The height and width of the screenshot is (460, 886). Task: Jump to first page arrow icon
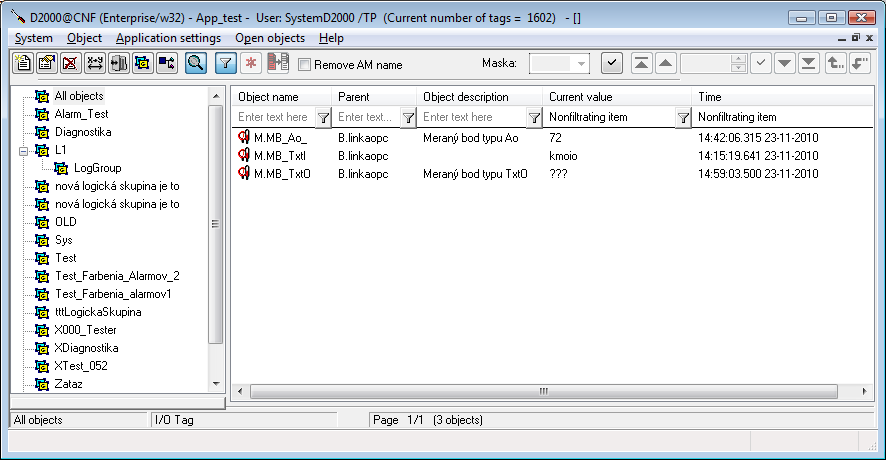(x=642, y=63)
